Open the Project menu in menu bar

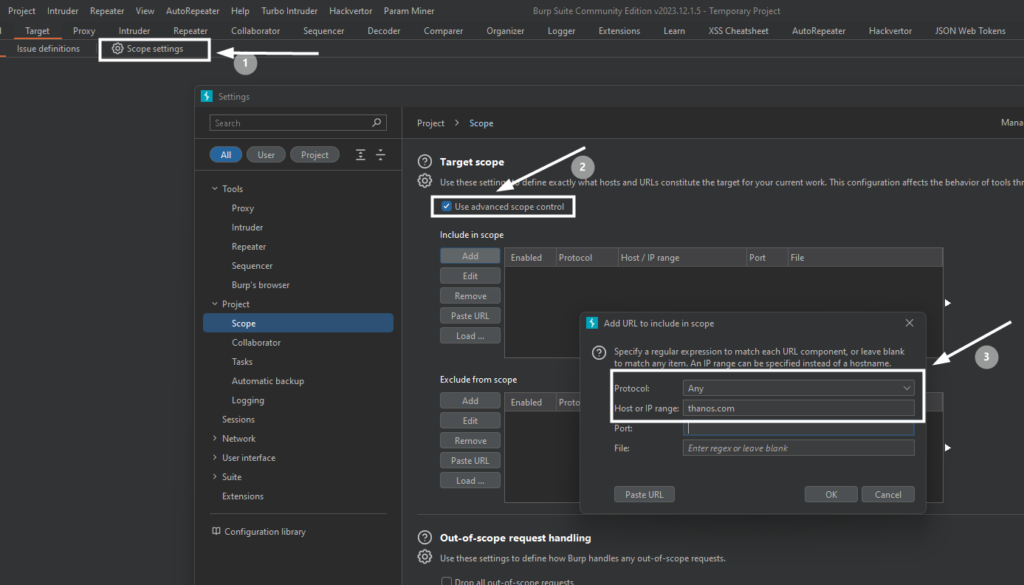(x=22, y=10)
